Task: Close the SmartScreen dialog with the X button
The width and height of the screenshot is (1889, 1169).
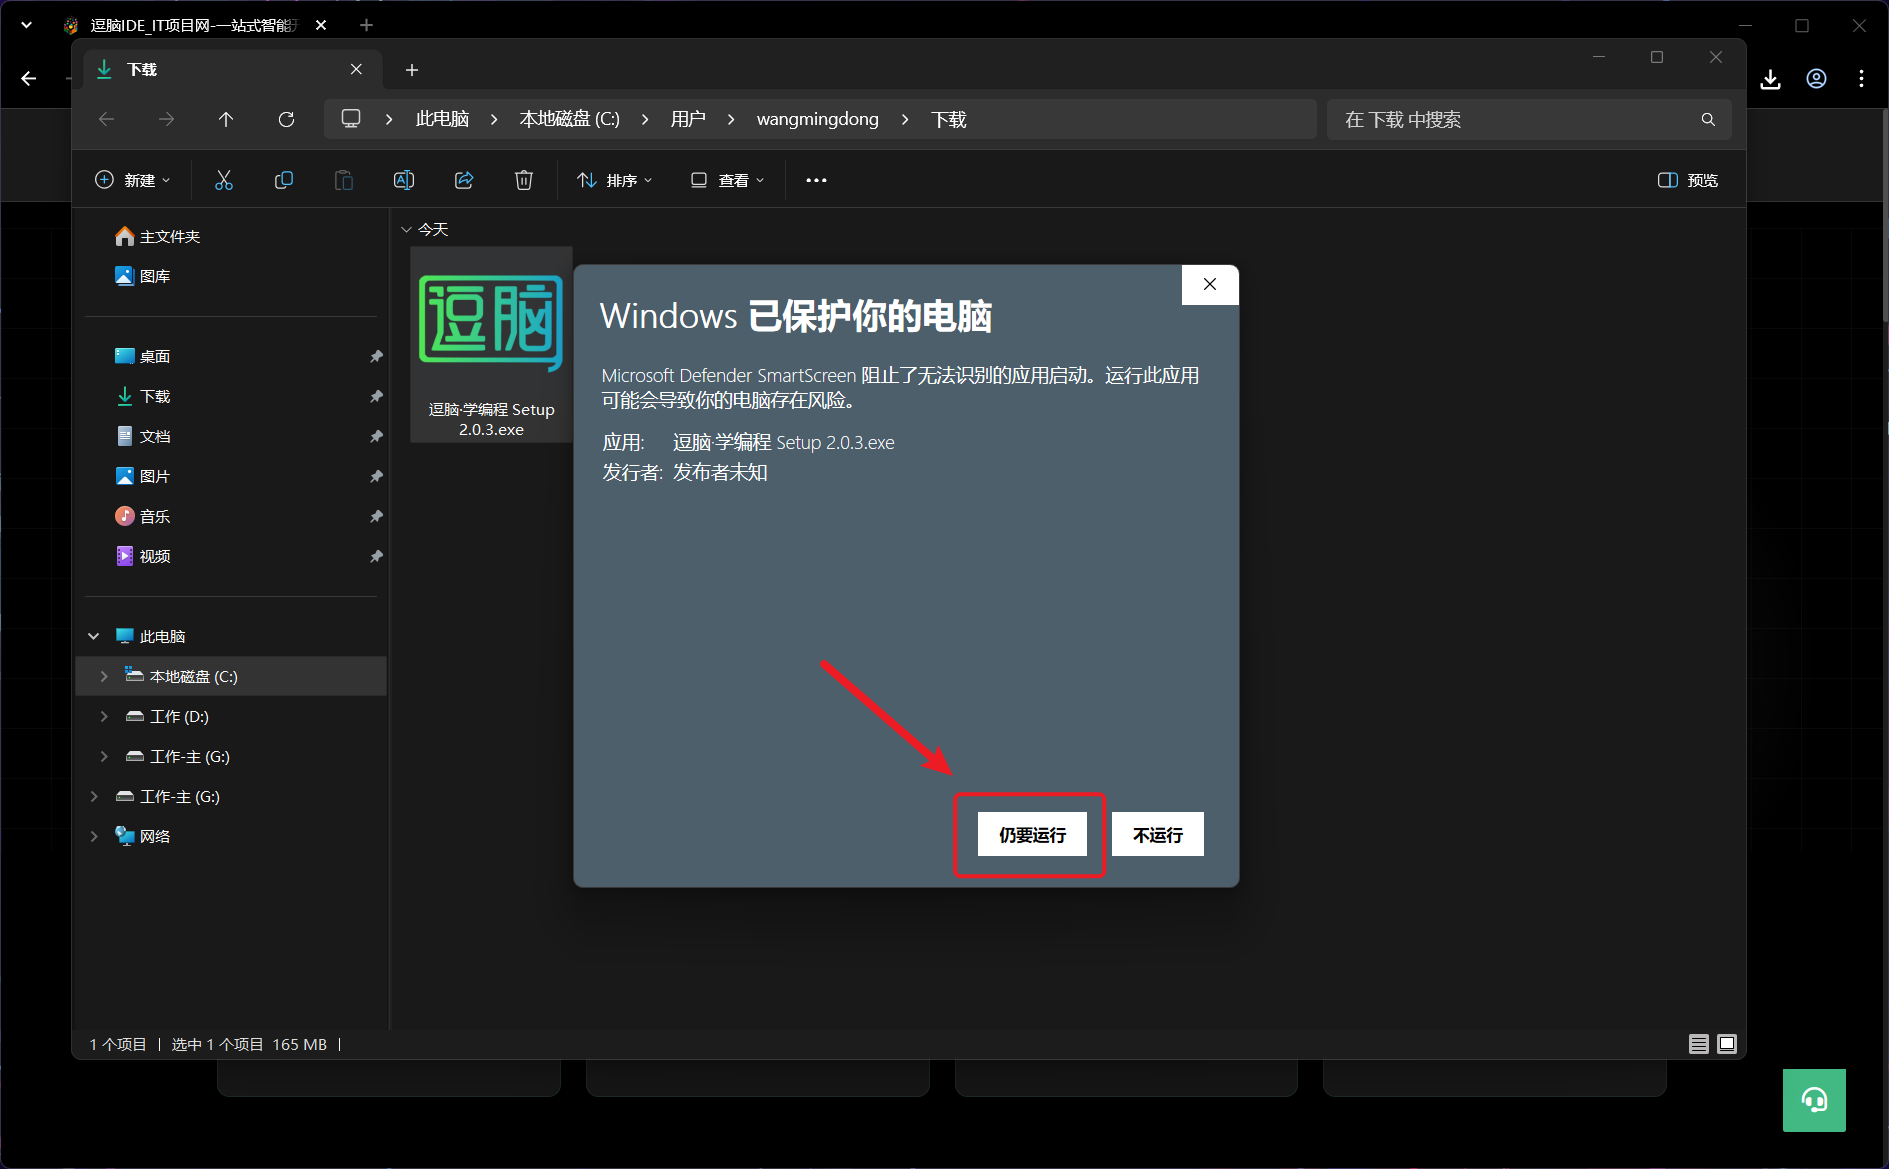Action: point(1210,284)
